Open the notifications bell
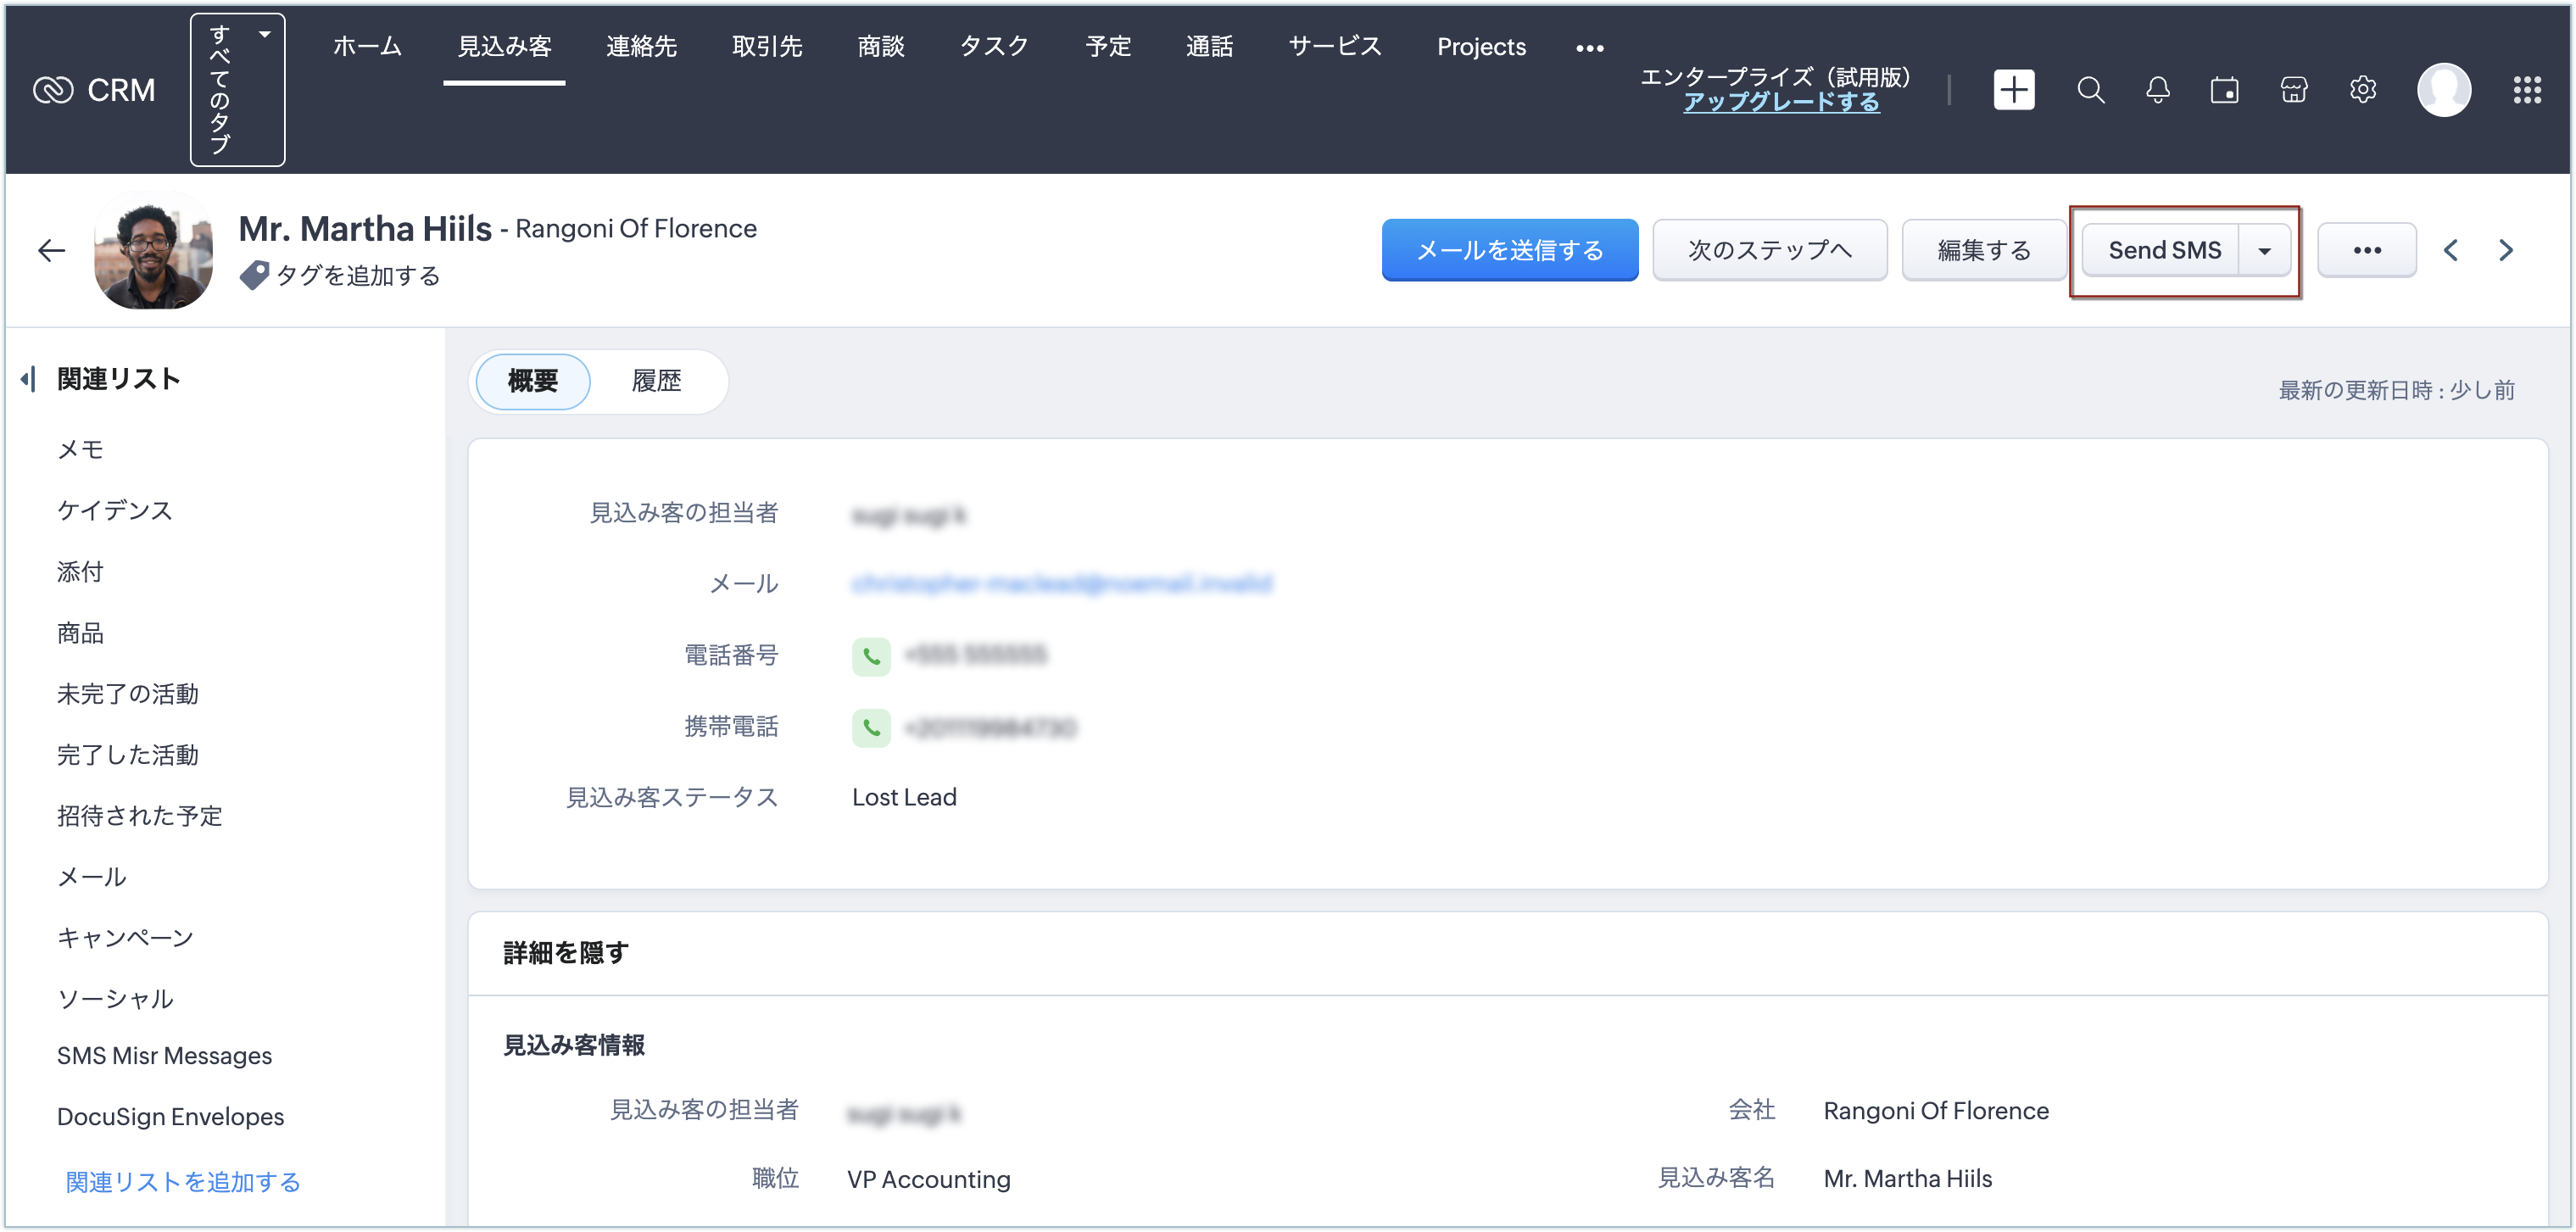2576x1232 pixels. (x=2158, y=90)
